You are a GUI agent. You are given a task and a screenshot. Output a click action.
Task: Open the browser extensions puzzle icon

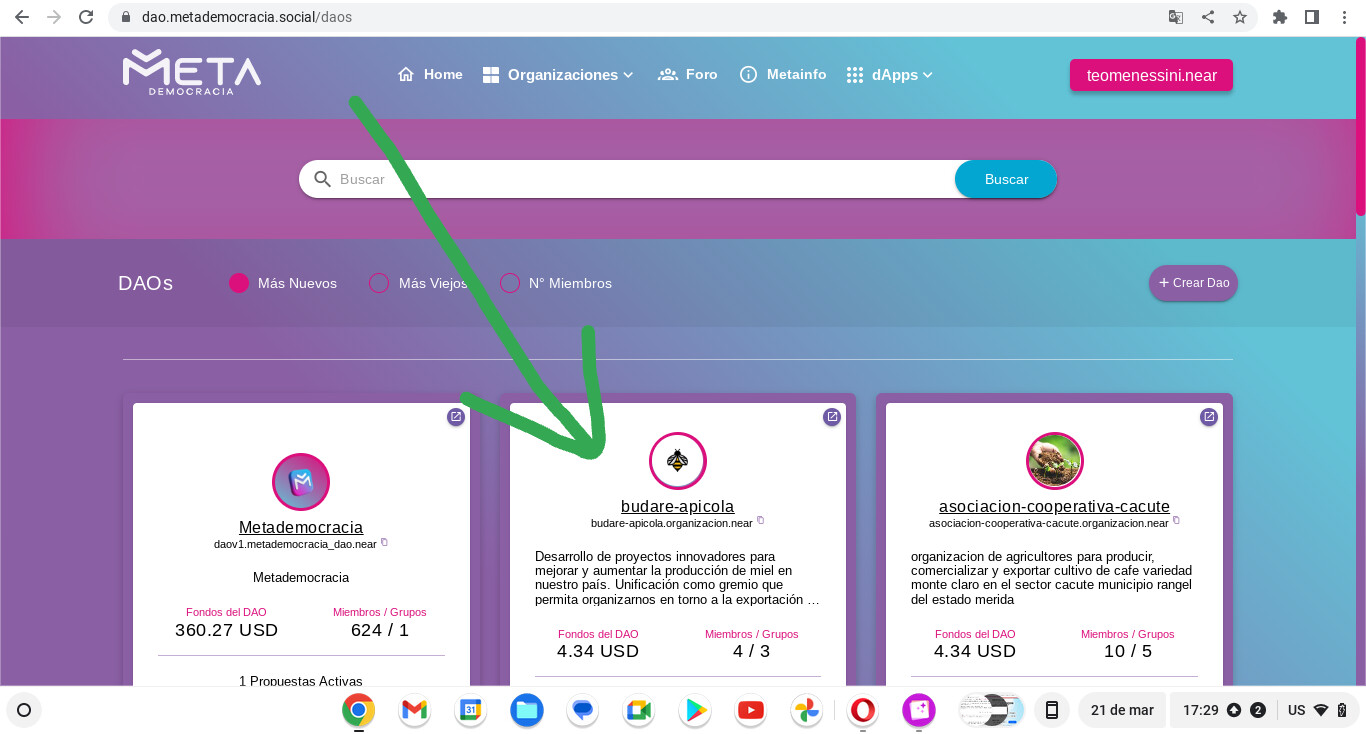(1279, 17)
